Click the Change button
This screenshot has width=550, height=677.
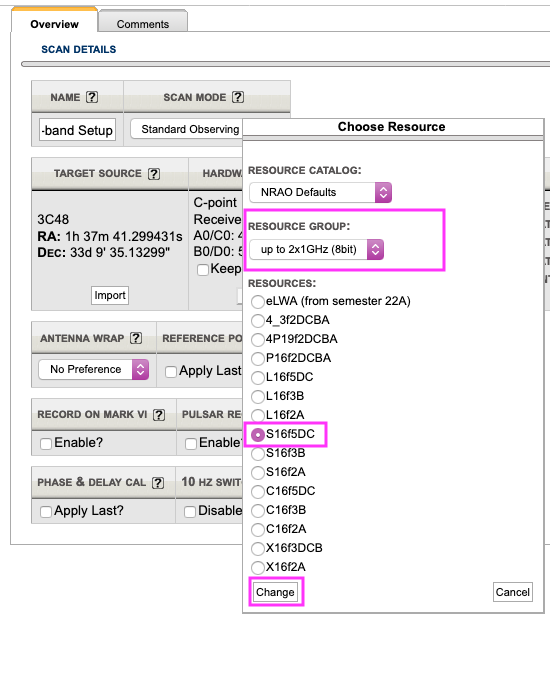point(275,592)
